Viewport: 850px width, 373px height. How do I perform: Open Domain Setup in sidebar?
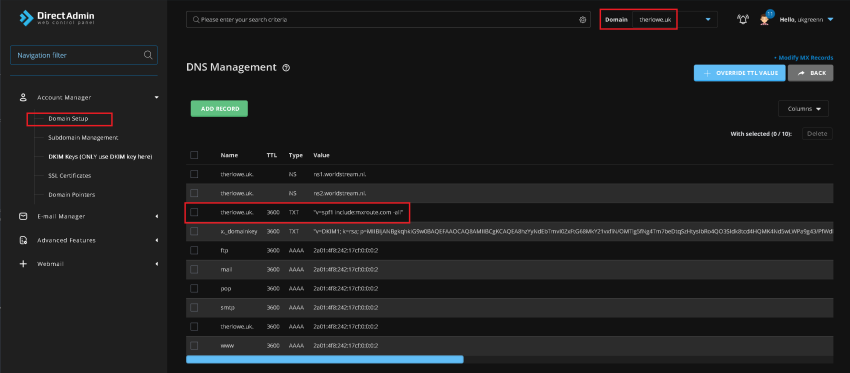point(68,119)
